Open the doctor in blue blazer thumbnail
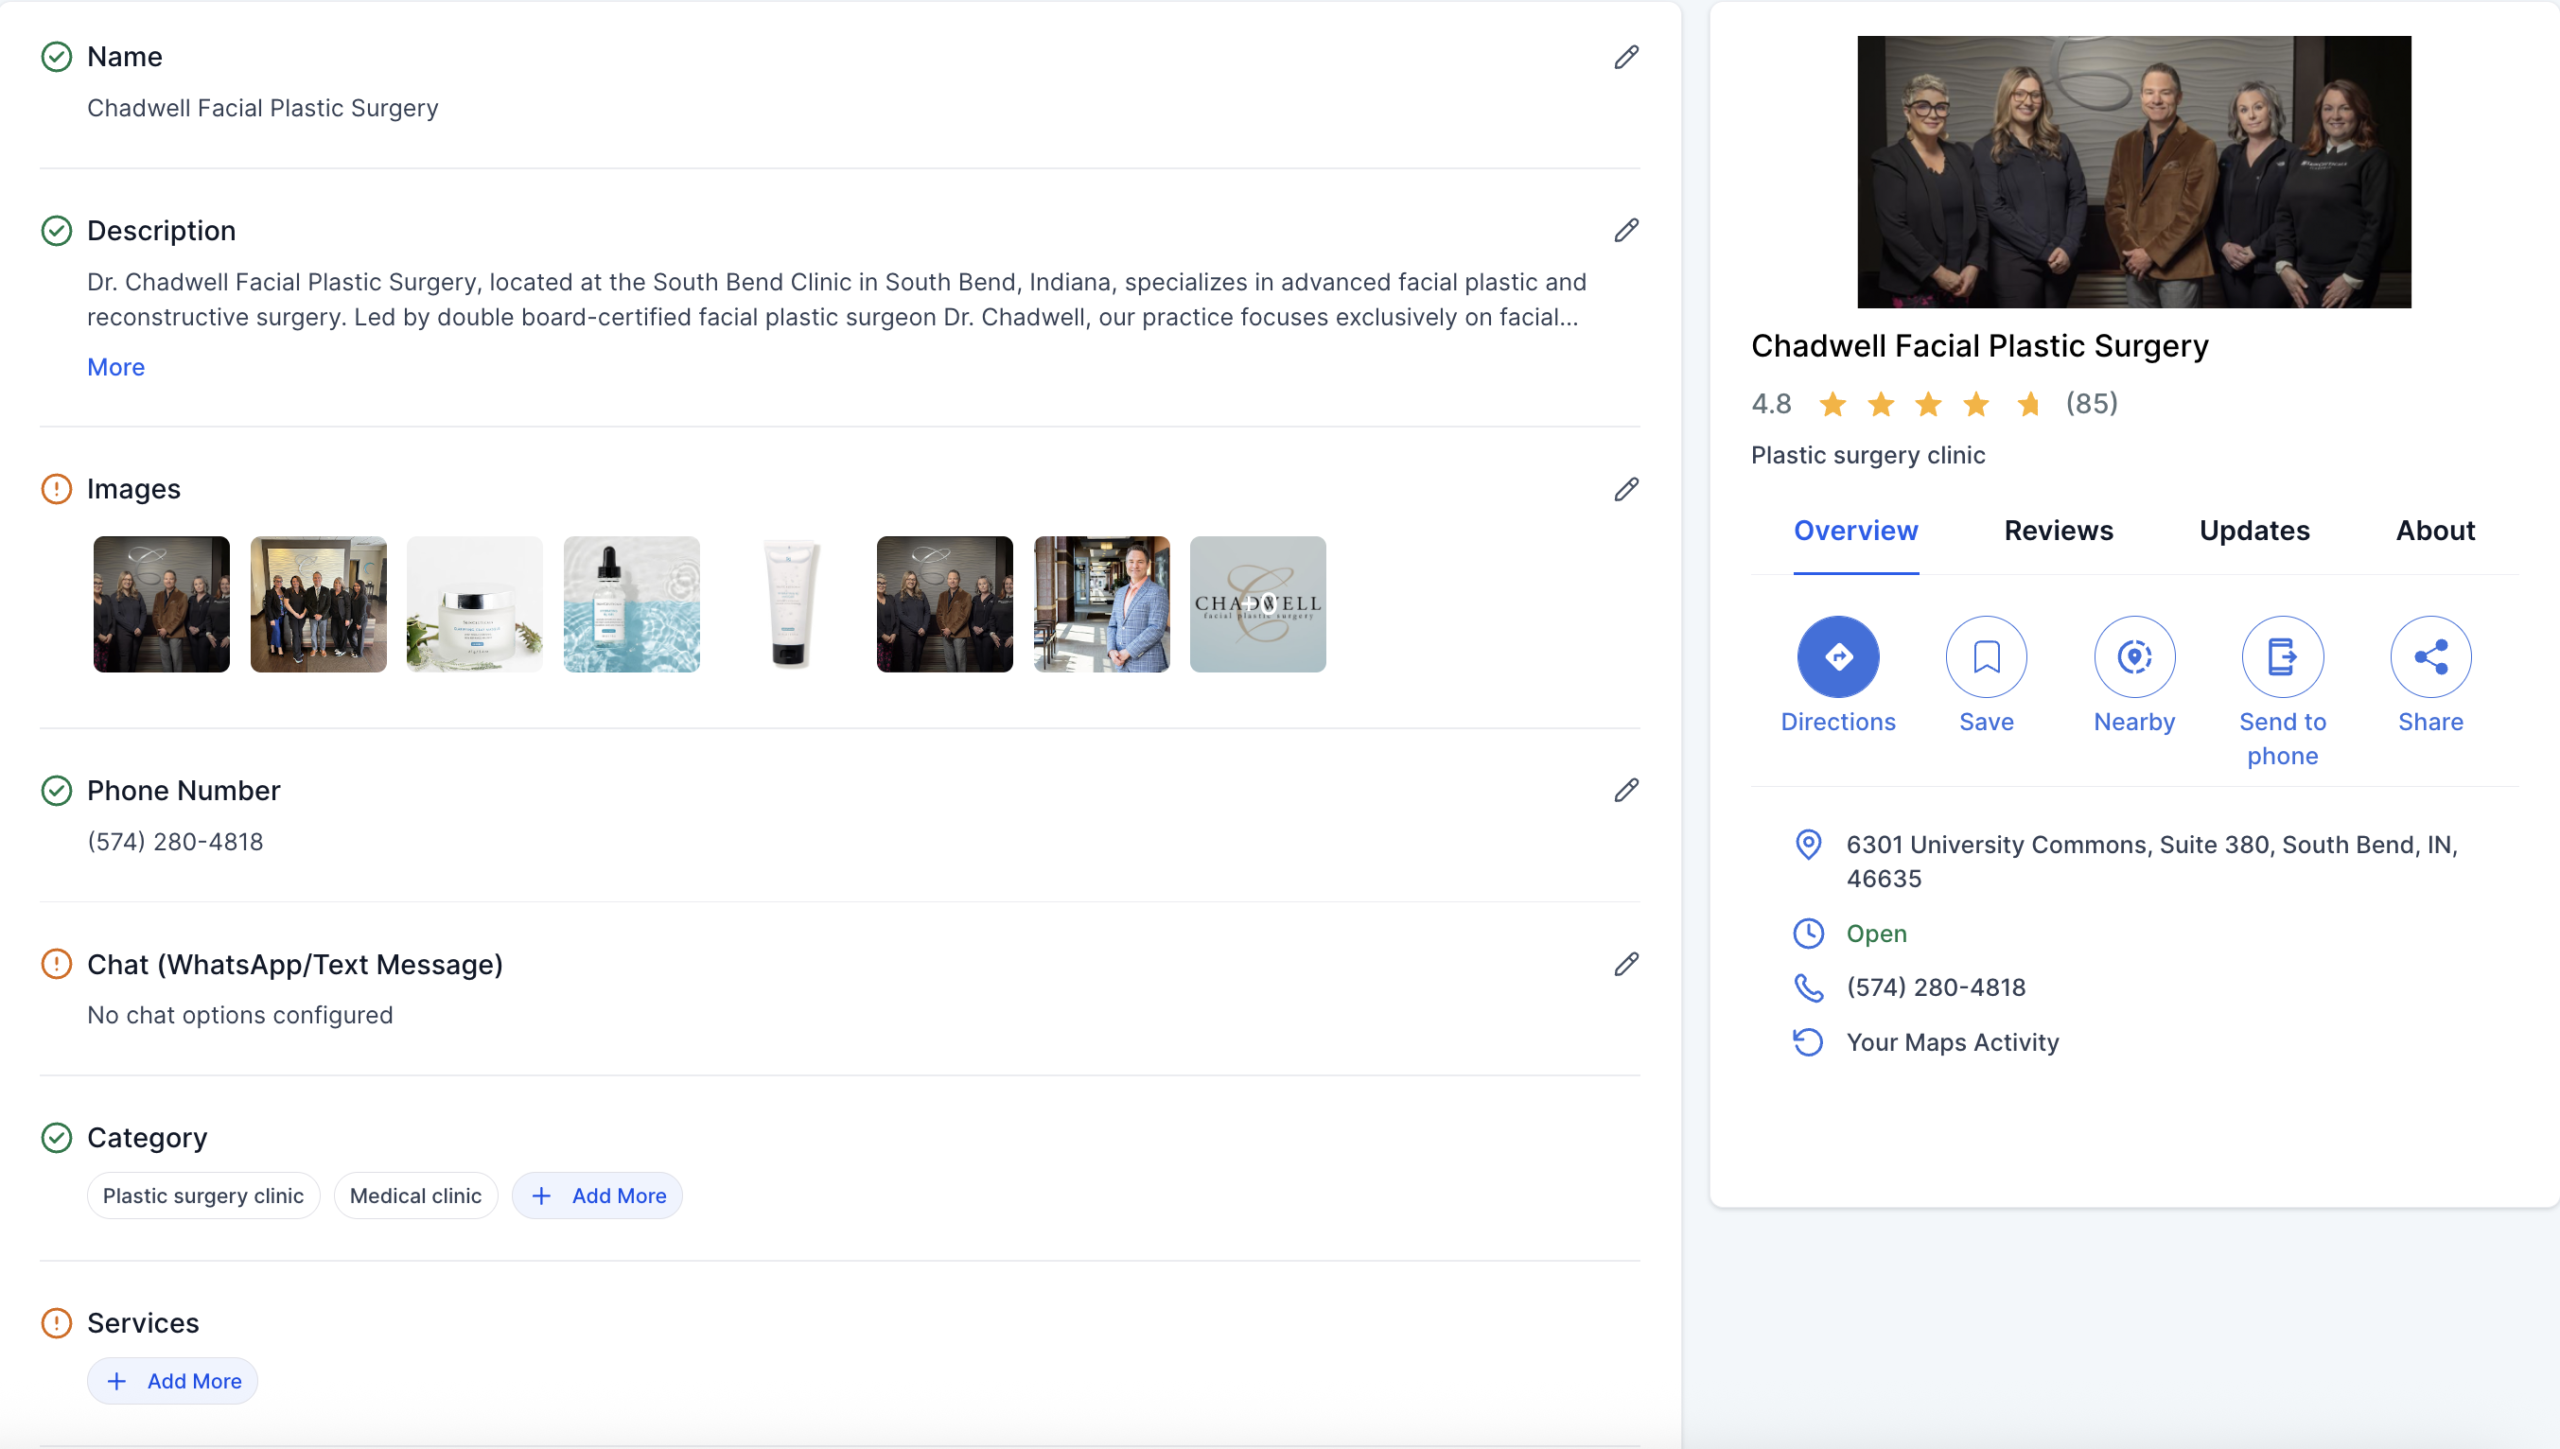The height and width of the screenshot is (1449, 2560). 1102,604
